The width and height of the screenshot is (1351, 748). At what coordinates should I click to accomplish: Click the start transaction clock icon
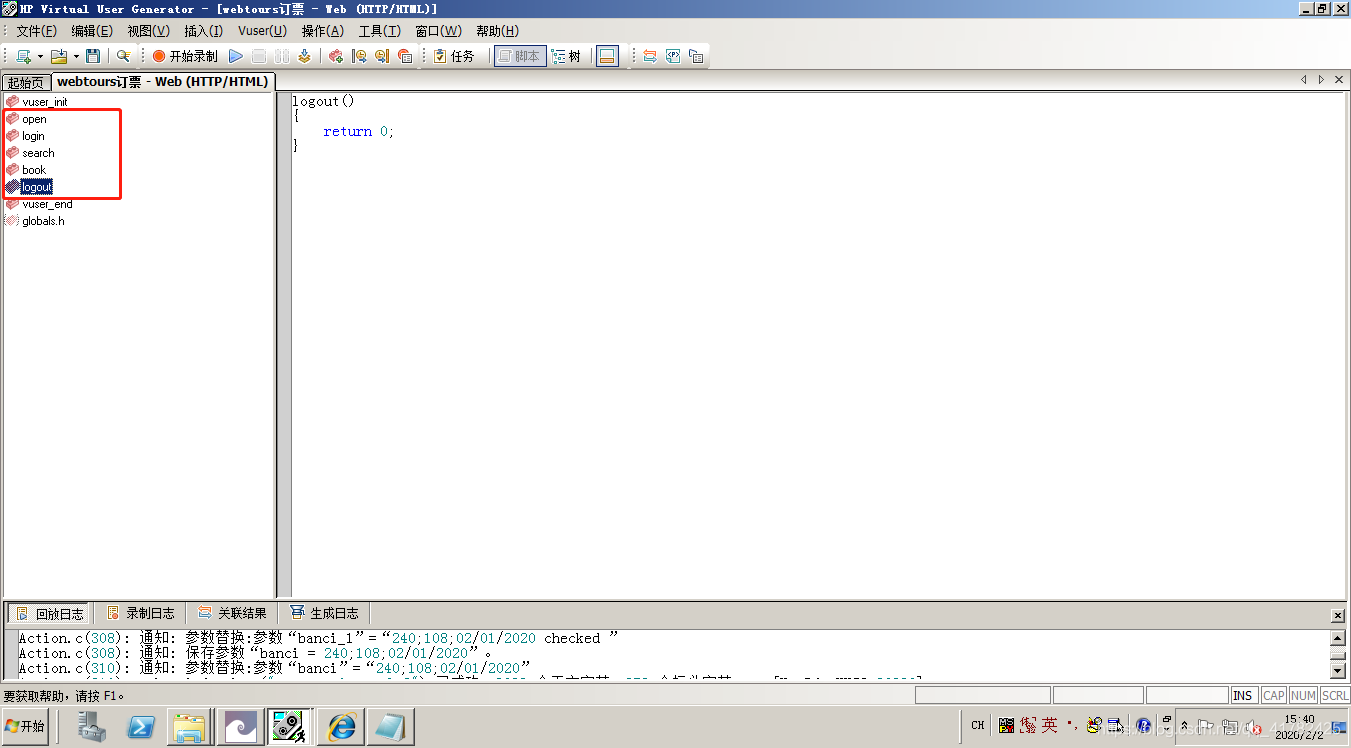pos(359,56)
